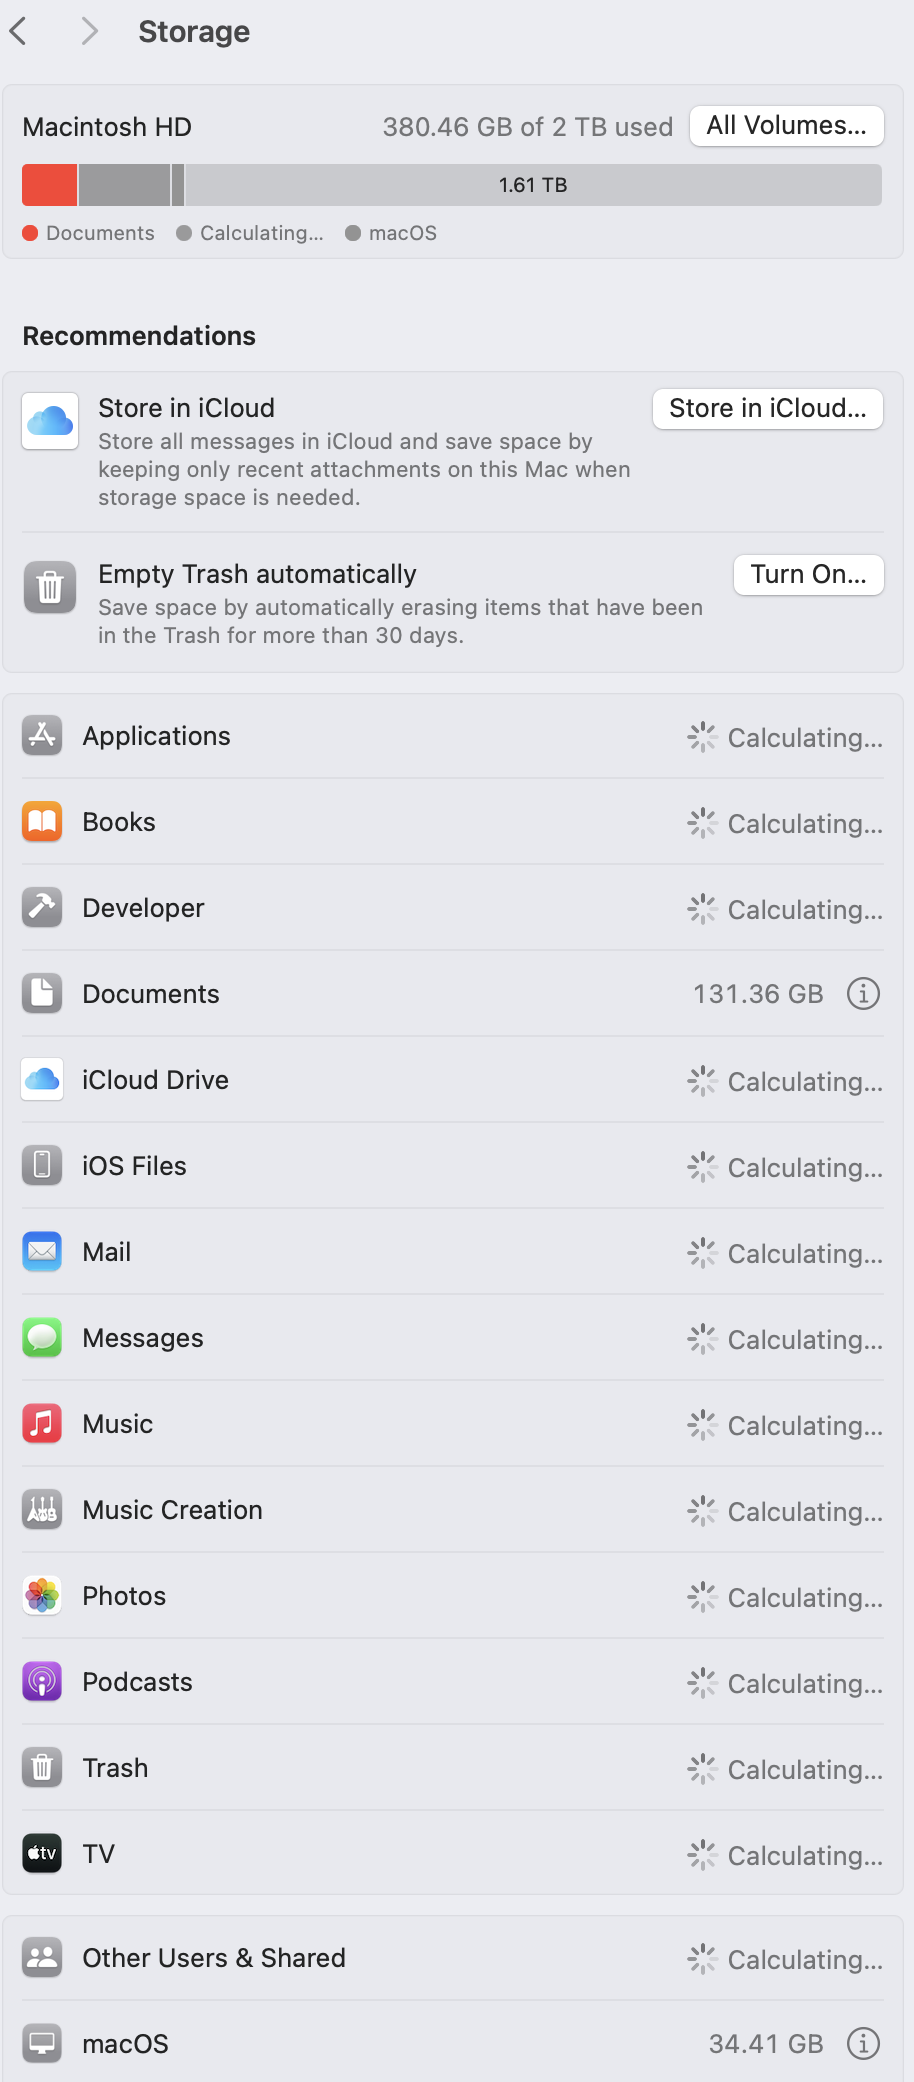Open the All Volumes… selector
The height and width of the screenshot is (2082, 914).
pyautogui.click(x=787, y=126)
